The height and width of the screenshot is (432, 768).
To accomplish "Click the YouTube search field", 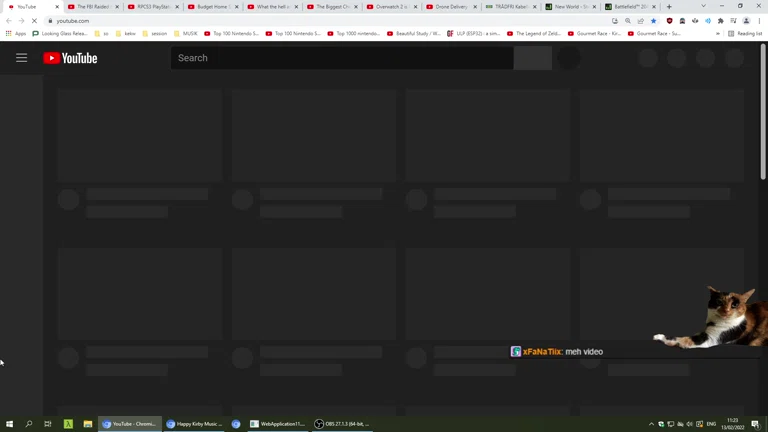I will pyautogui.click(x=342, y=58).
